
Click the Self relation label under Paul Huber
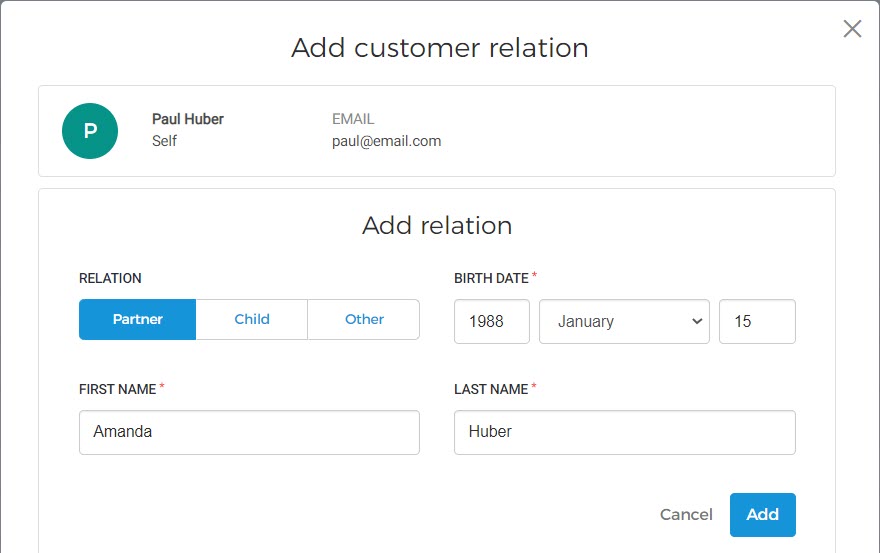click(165, 141)
